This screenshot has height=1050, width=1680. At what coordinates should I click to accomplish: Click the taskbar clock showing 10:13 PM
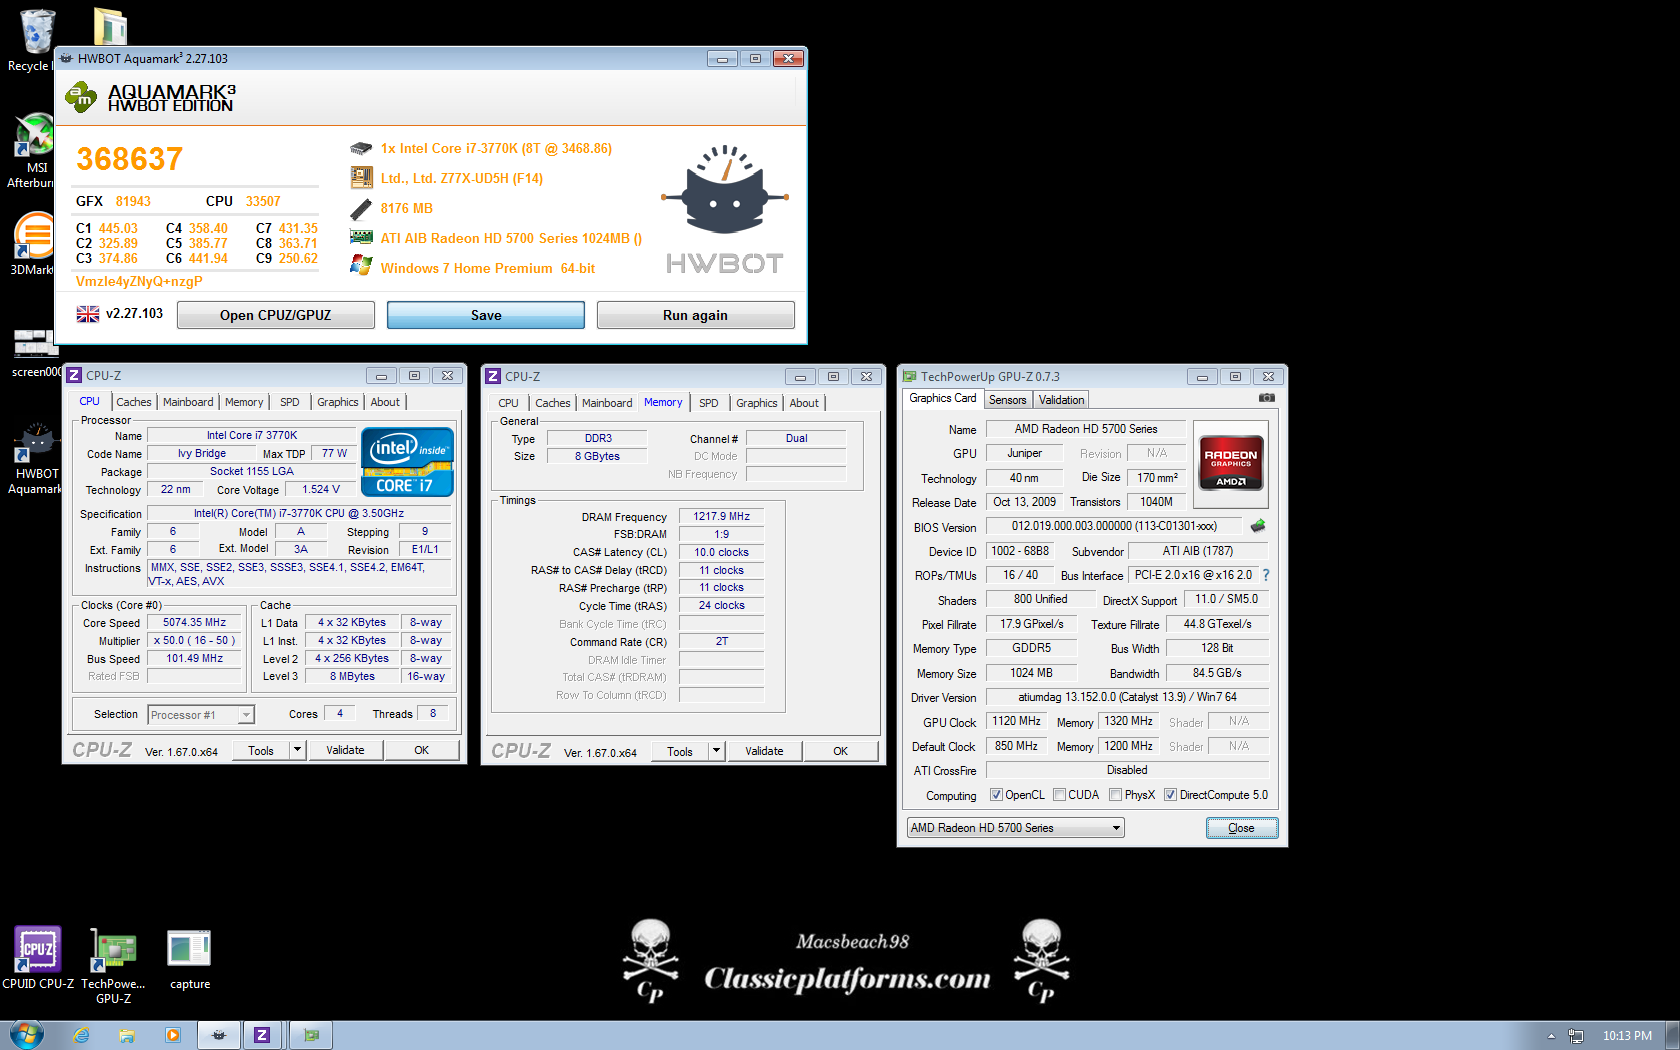[x=1627, y=1036]
